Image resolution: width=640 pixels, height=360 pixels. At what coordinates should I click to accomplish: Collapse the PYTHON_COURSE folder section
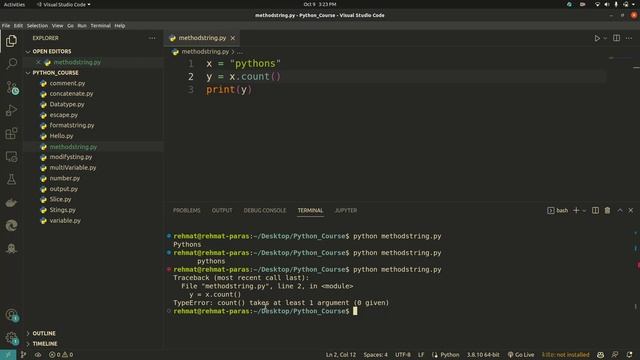pyautogui.click(x=55, y=73)
